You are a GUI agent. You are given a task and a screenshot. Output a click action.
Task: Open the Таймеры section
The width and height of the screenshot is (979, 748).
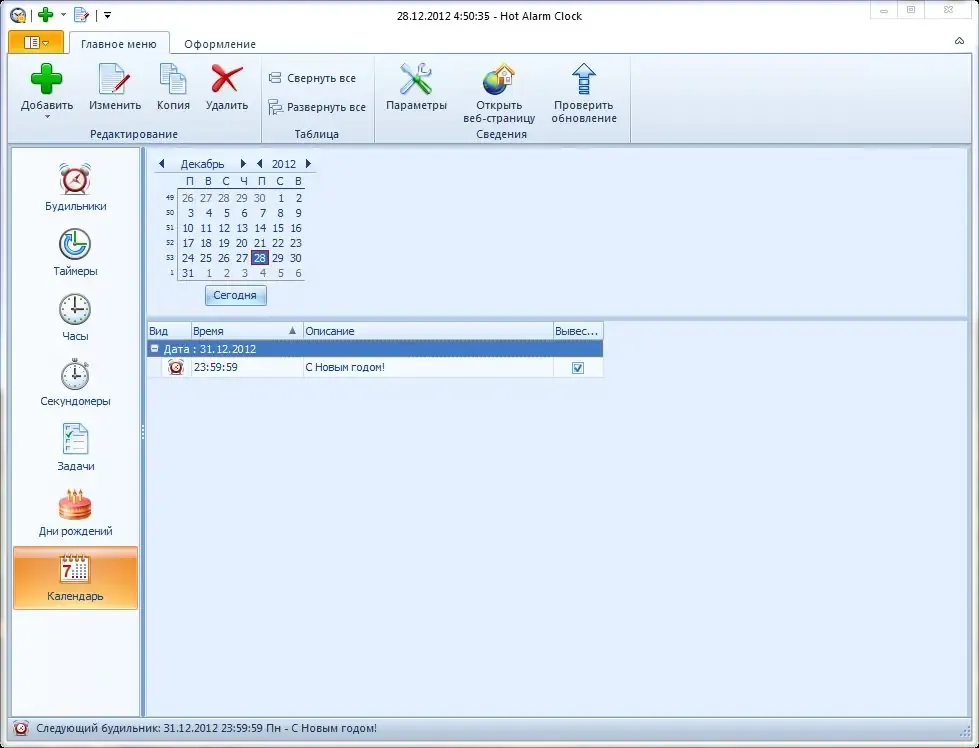[x=75, y=252]
